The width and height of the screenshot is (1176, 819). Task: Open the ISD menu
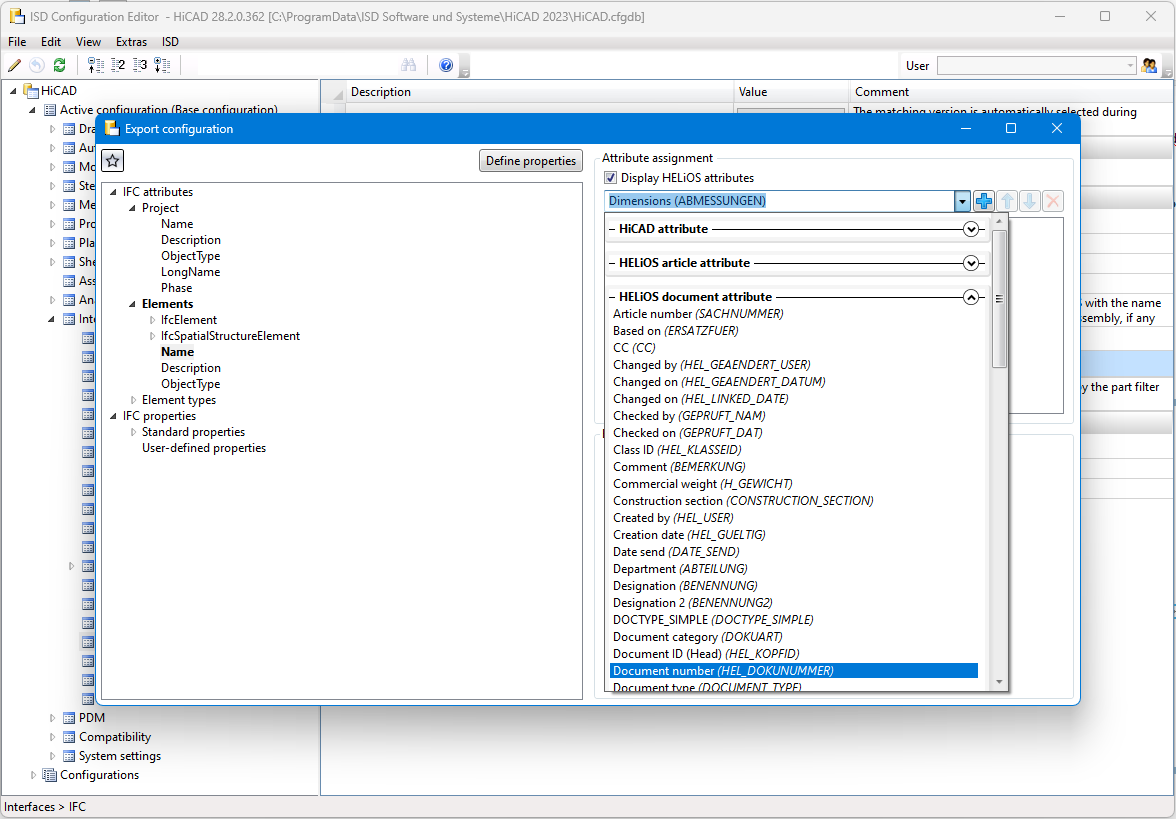[x=170, y=42]
